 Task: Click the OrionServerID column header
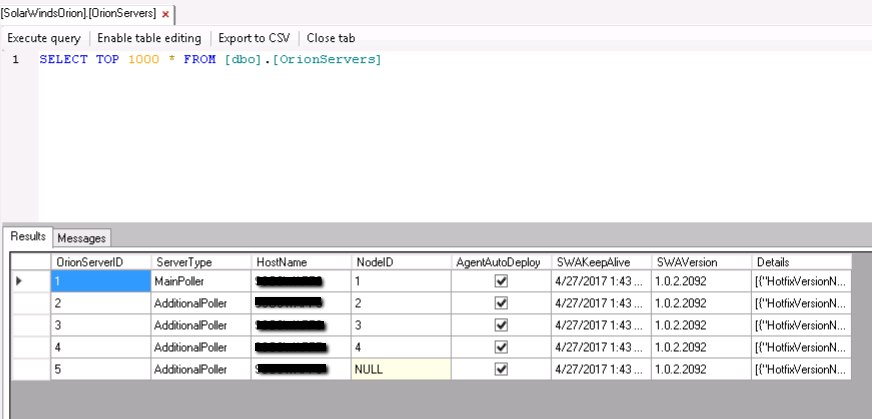click(x=100, y=262)
